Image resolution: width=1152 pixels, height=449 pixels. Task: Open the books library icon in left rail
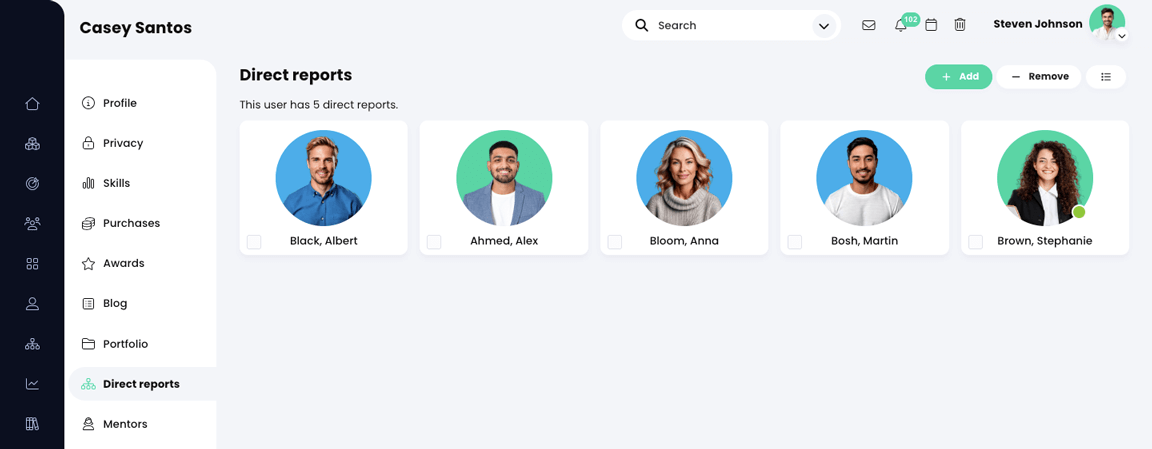tap(32, 424)
